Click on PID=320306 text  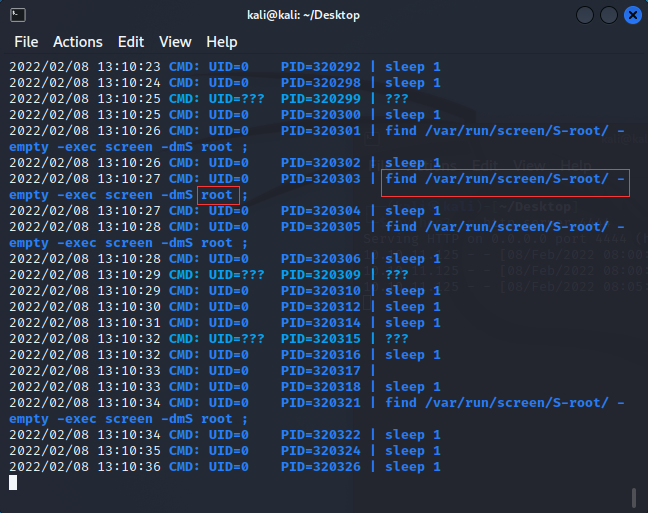320,259
